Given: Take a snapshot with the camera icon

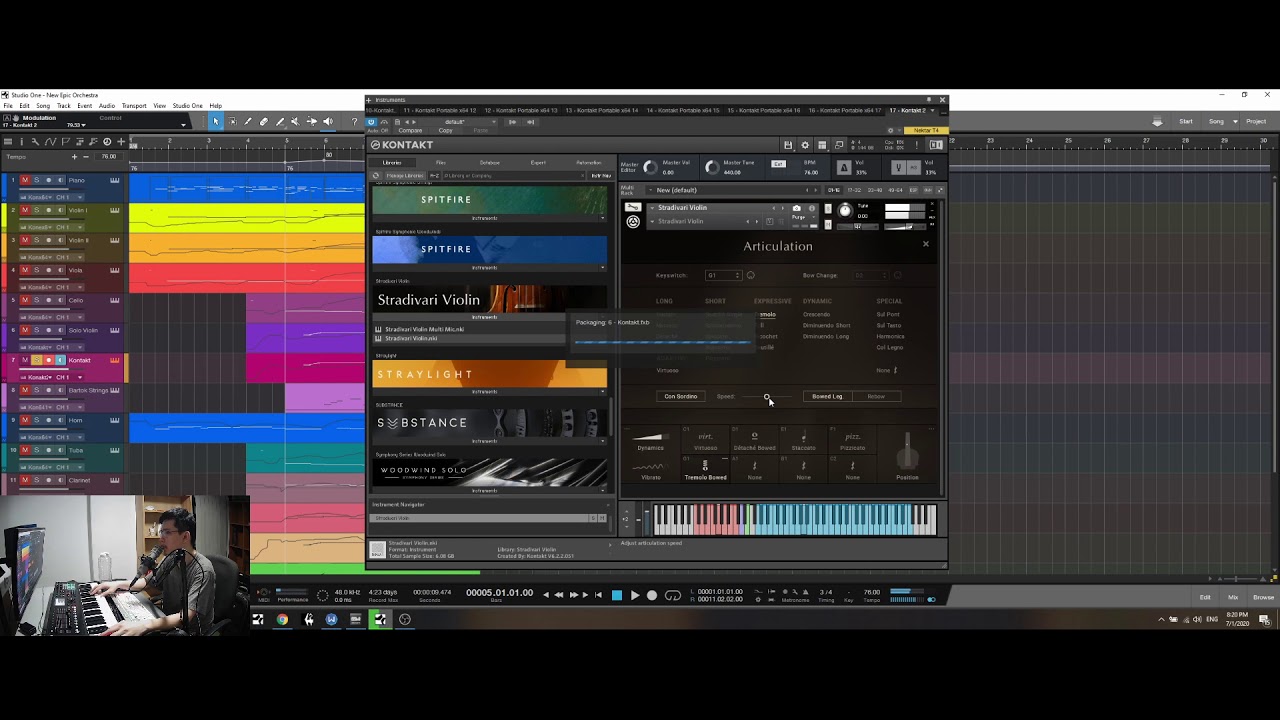Looking at the screenshot, I should [x=796, y=208].
